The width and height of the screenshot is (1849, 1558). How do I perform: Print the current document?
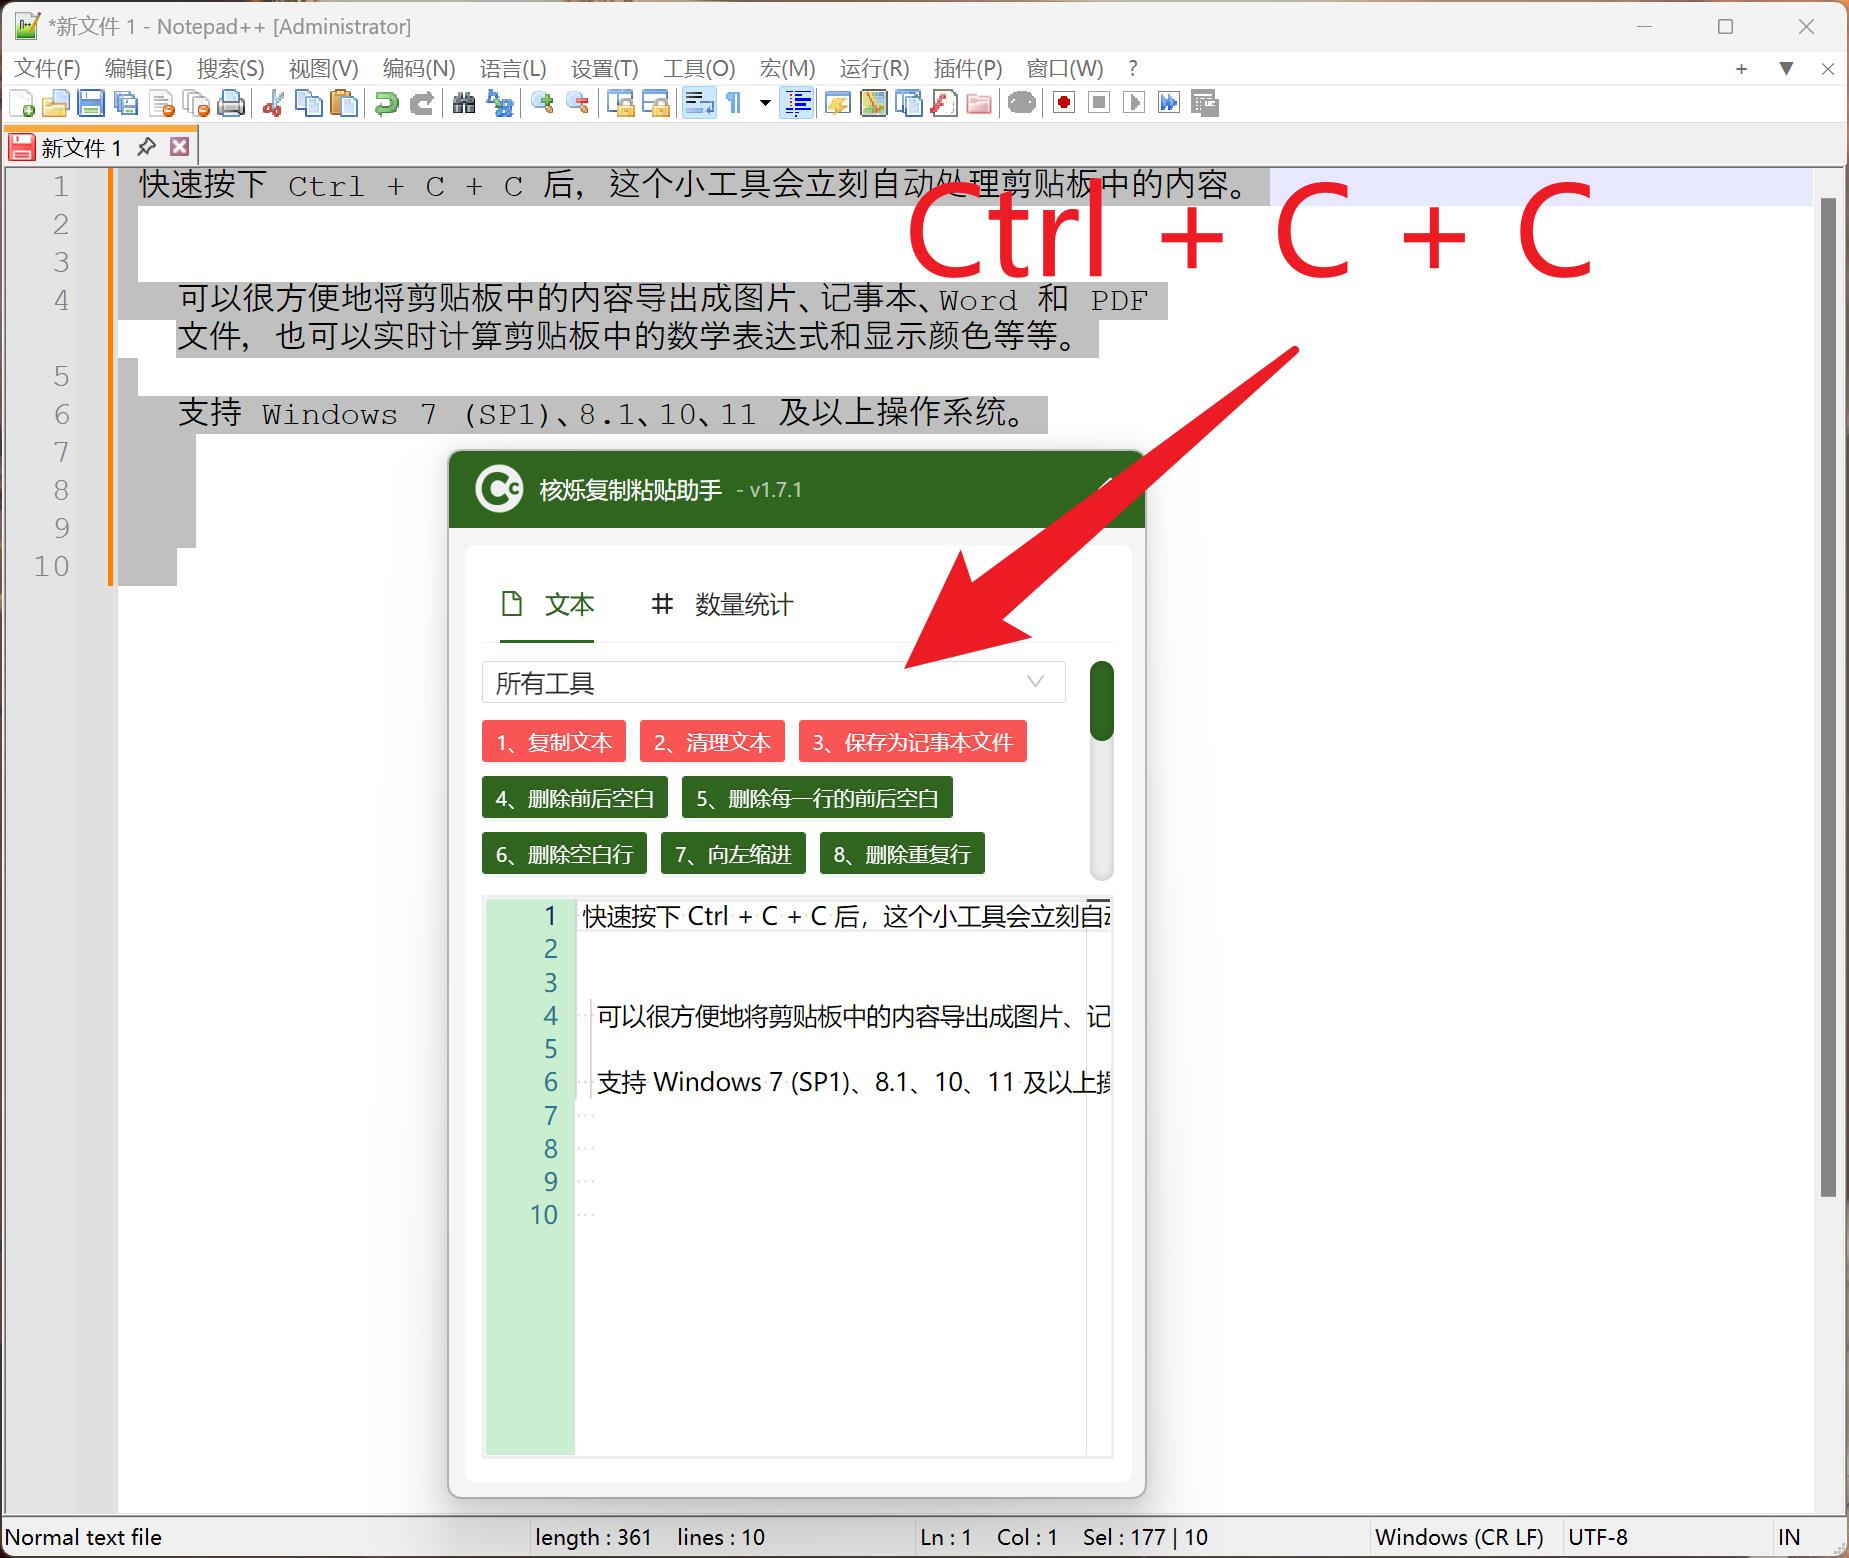(231, 103)
